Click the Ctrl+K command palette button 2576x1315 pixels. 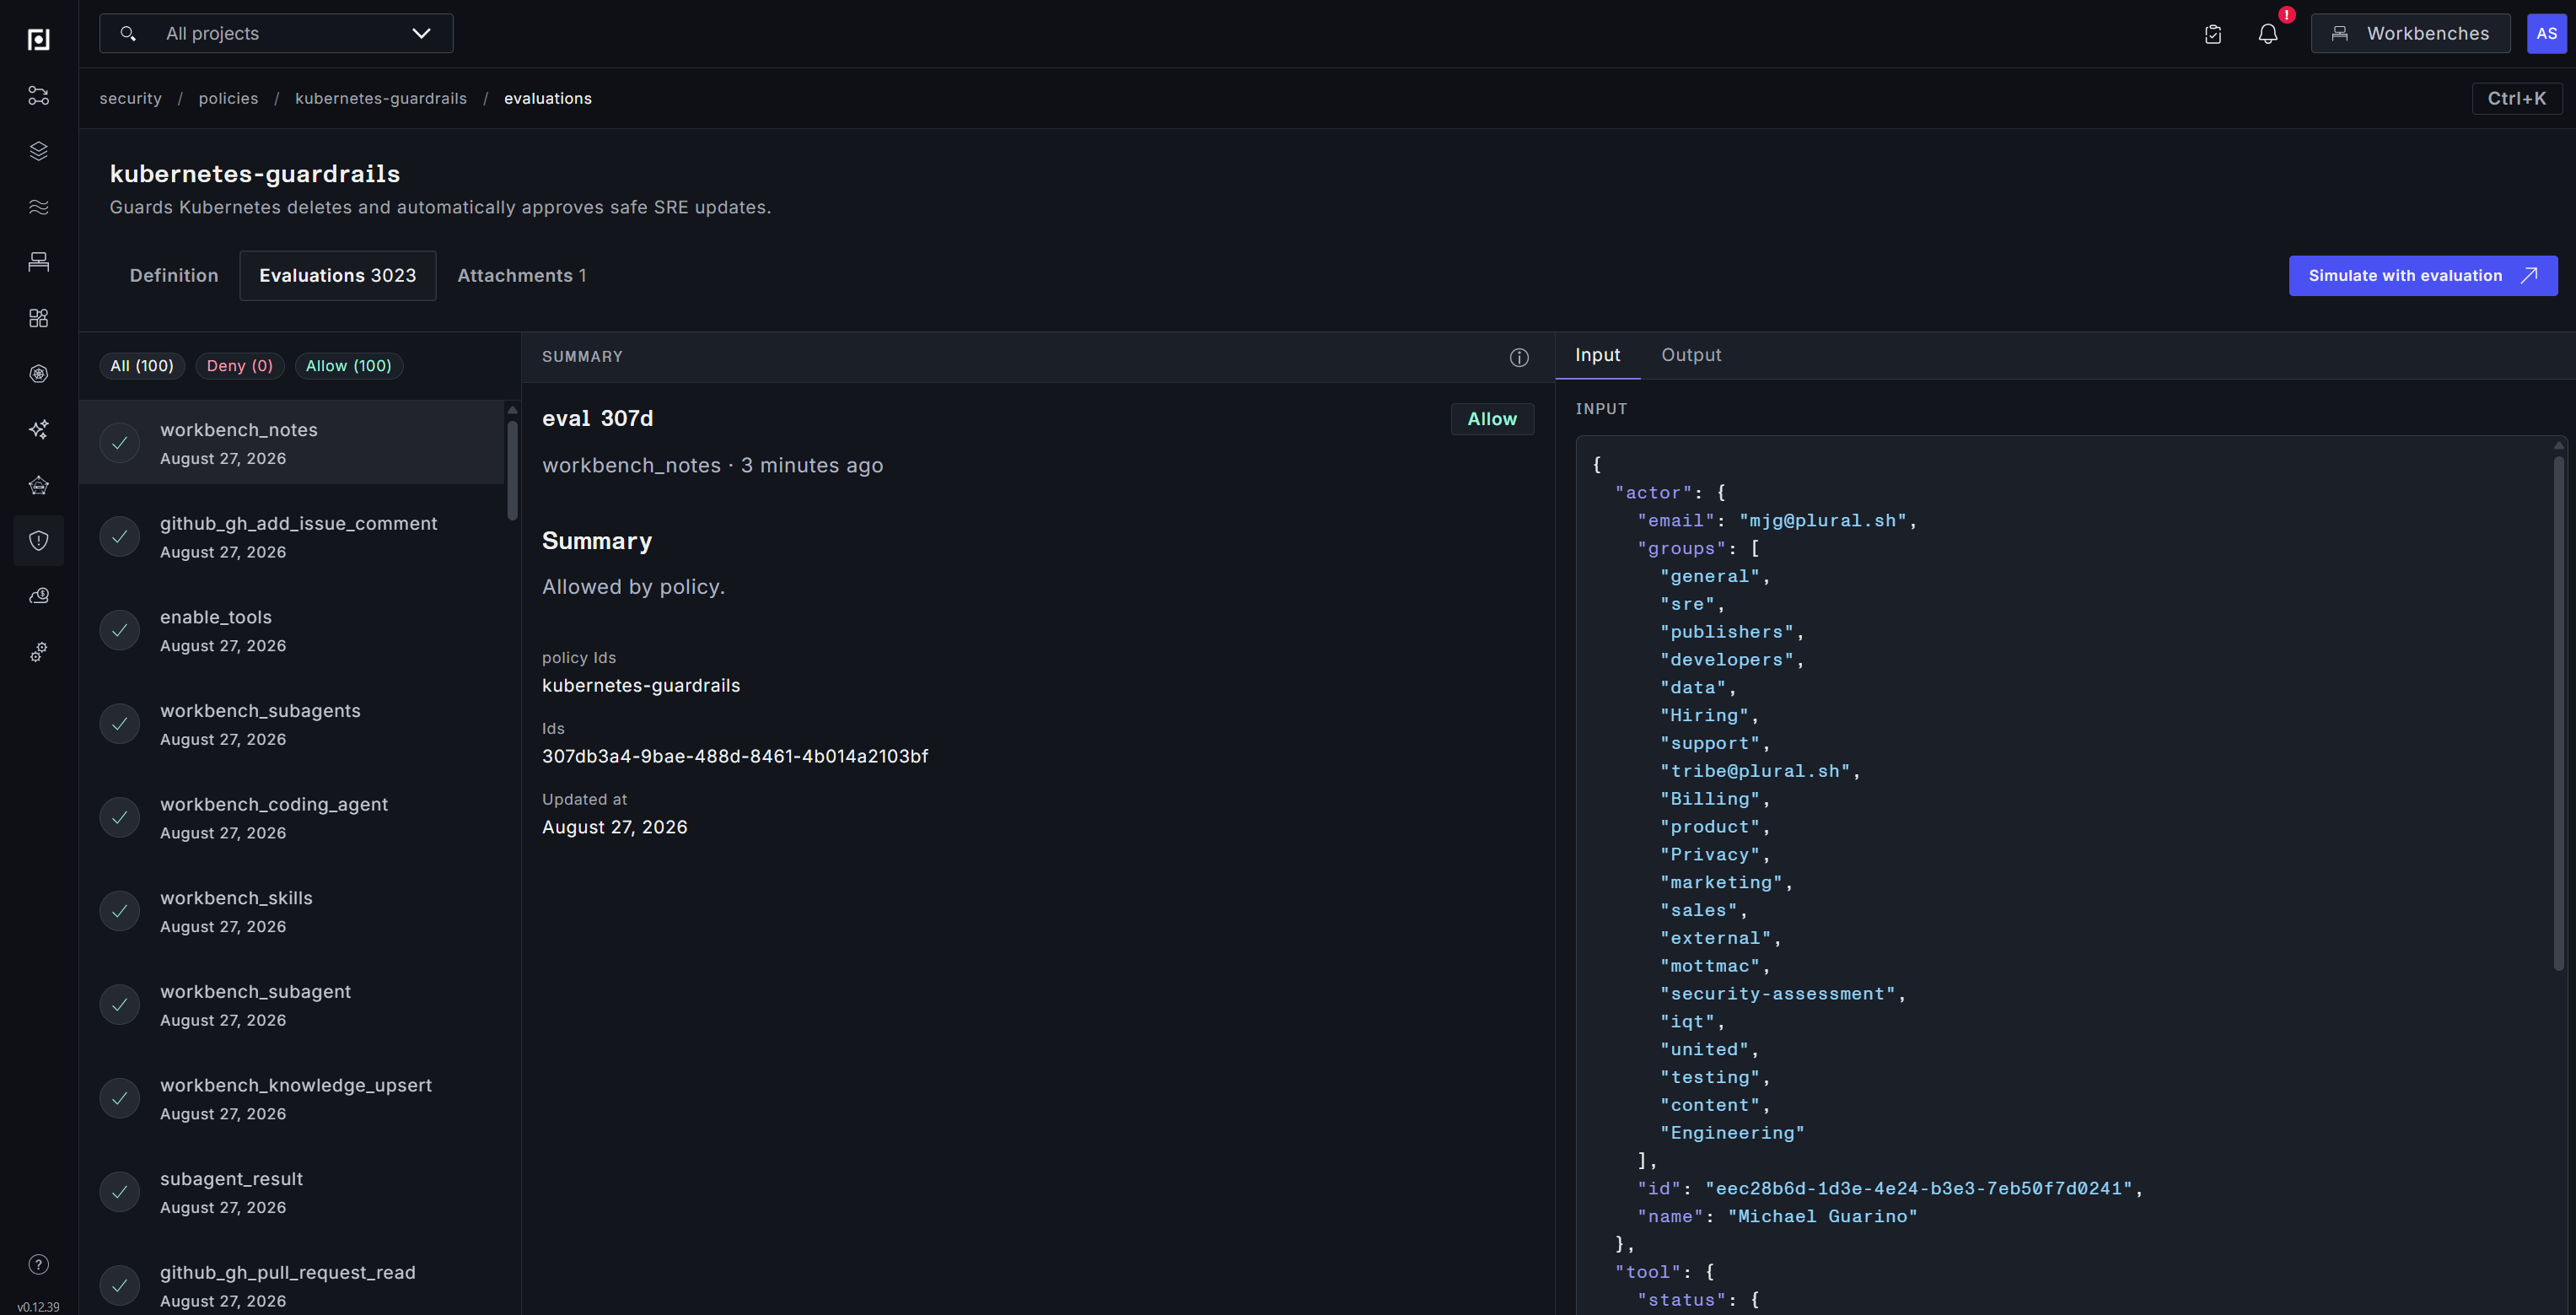coord(2517,98)
